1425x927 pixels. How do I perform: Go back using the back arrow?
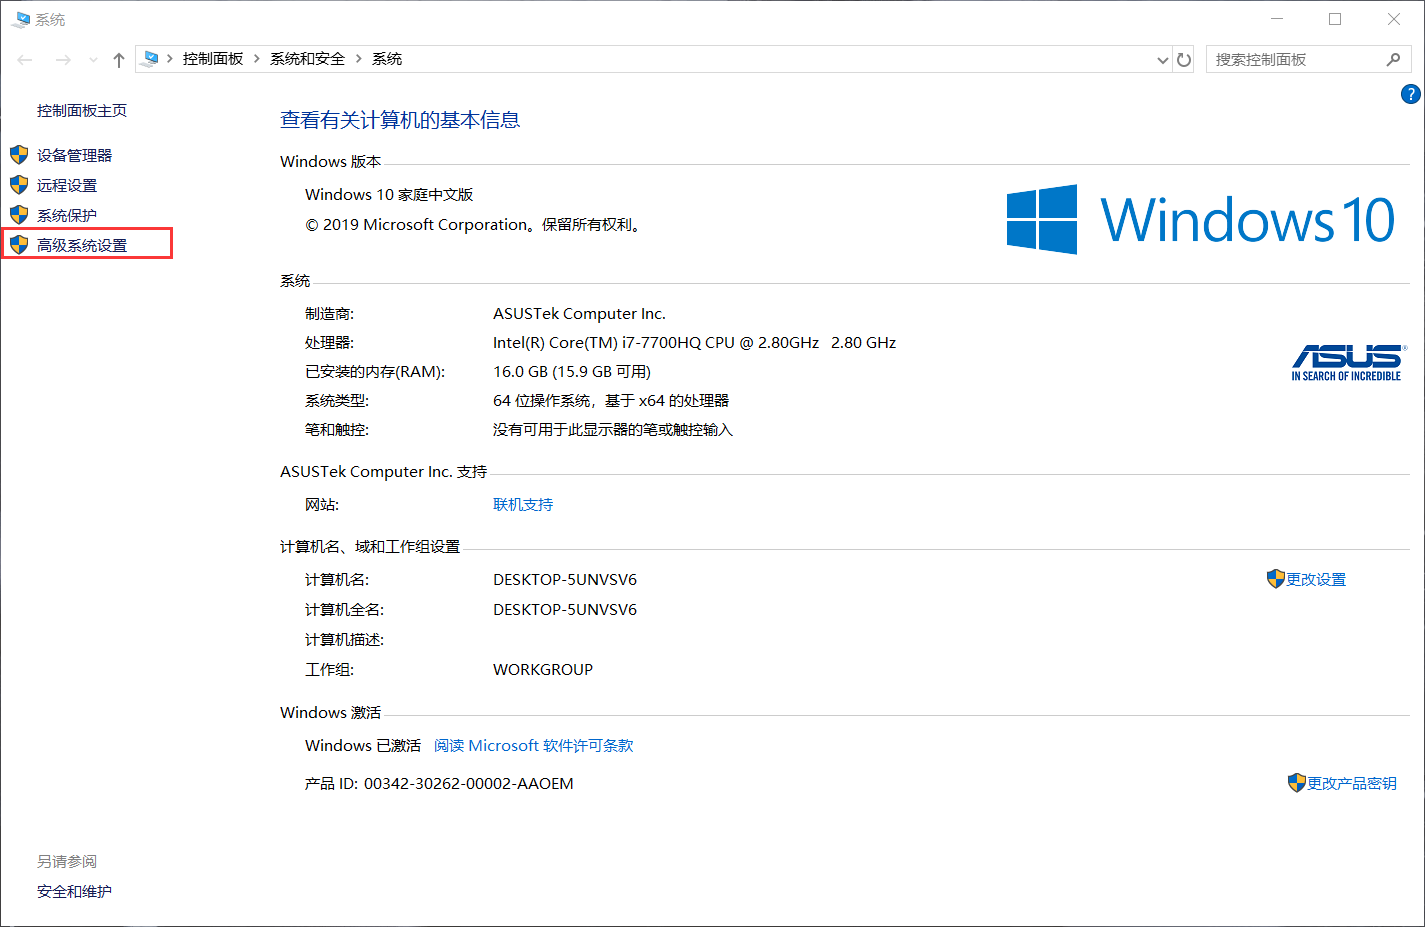point(25,60)
